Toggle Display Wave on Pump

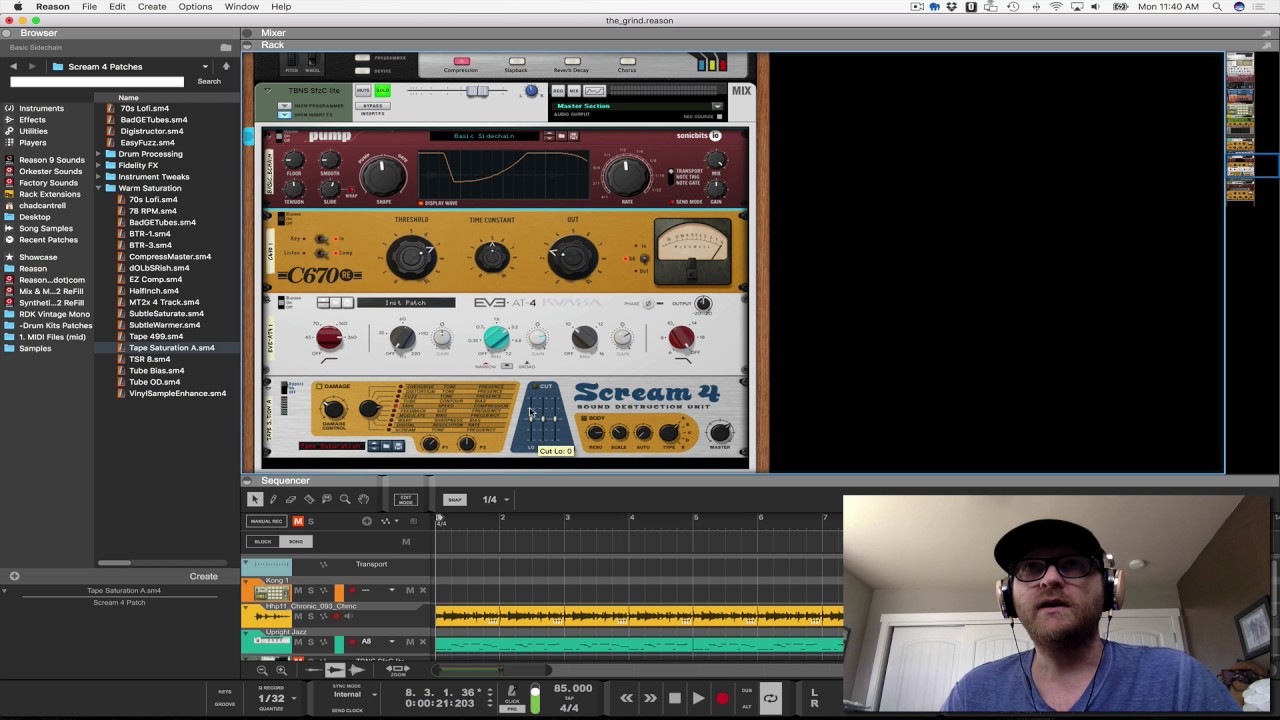pos(423,203)
